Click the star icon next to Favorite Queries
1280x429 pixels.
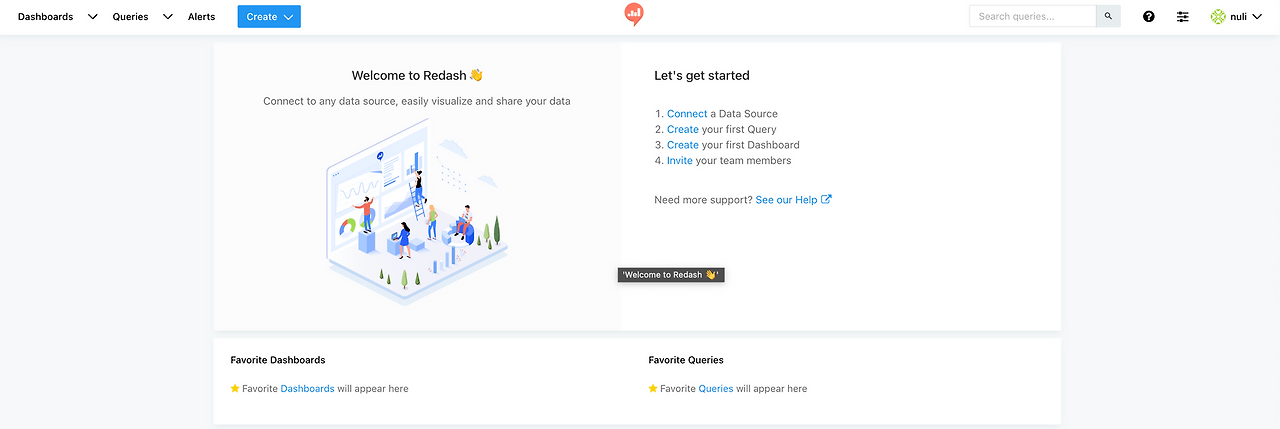(x=653, y=388)
